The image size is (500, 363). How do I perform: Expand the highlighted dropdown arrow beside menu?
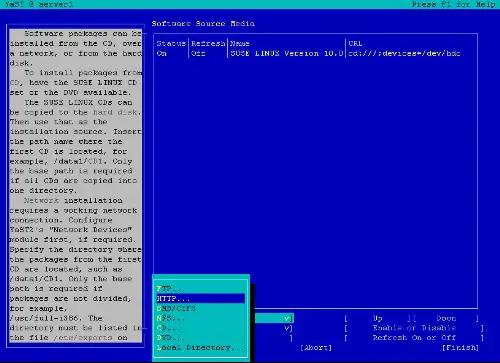pos(288,318)
